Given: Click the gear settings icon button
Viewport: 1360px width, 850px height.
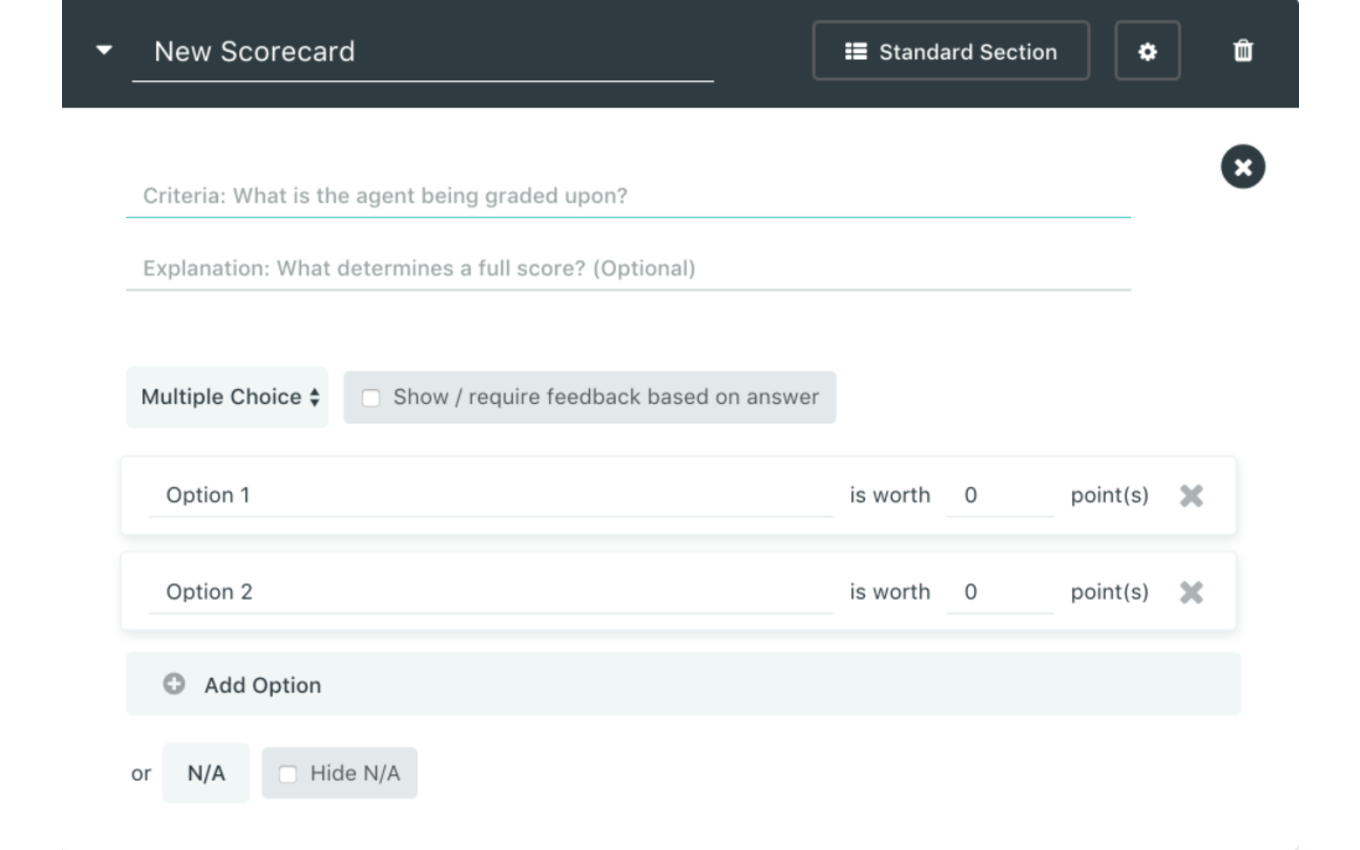Looking at the screenshot, I should click(1147, 51).
